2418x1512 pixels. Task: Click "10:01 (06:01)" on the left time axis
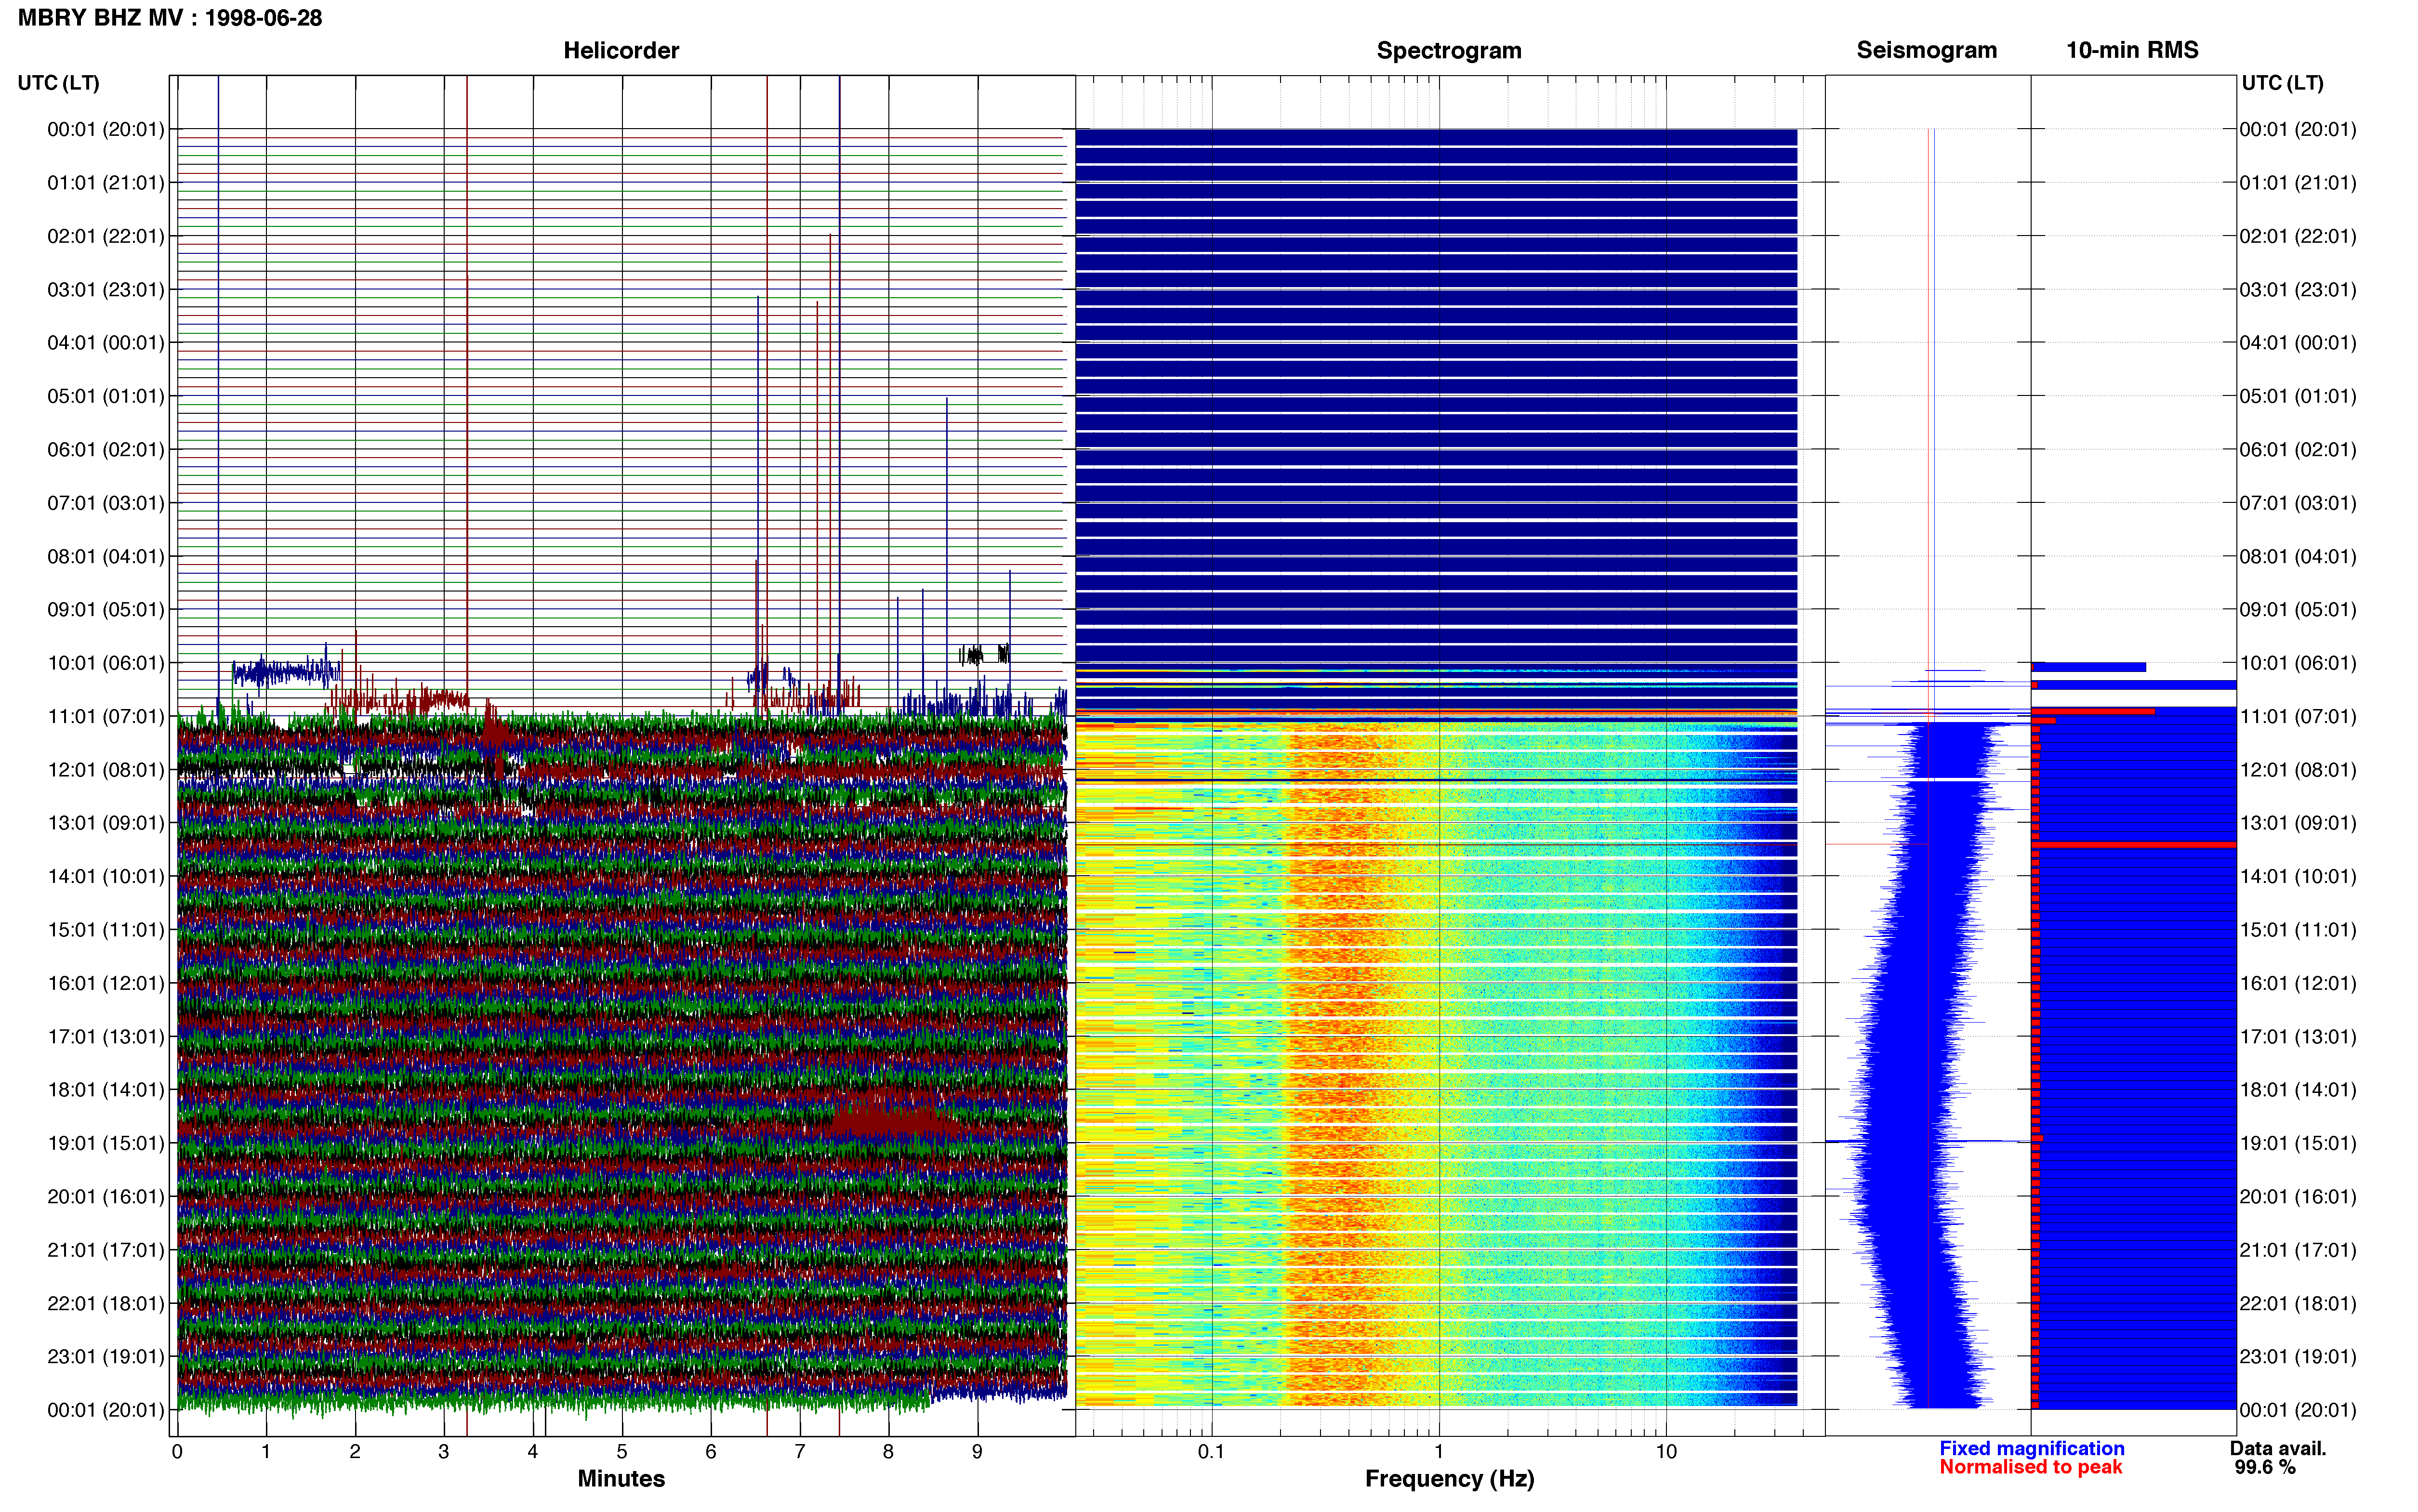click(106, 663)
